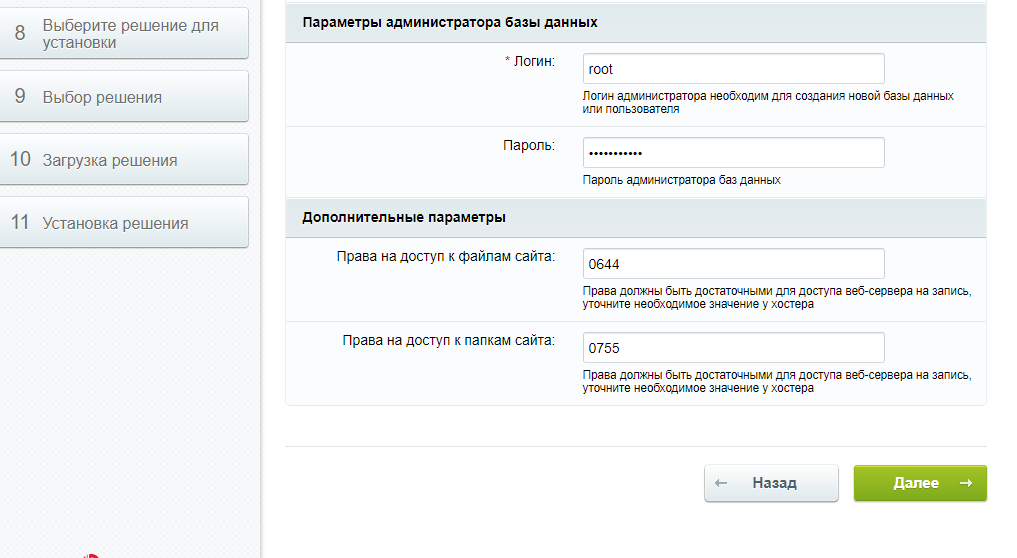Click the file permissions field with 0644
Image resolution: width=1017 pixels, height=558 pixels.
733,264
